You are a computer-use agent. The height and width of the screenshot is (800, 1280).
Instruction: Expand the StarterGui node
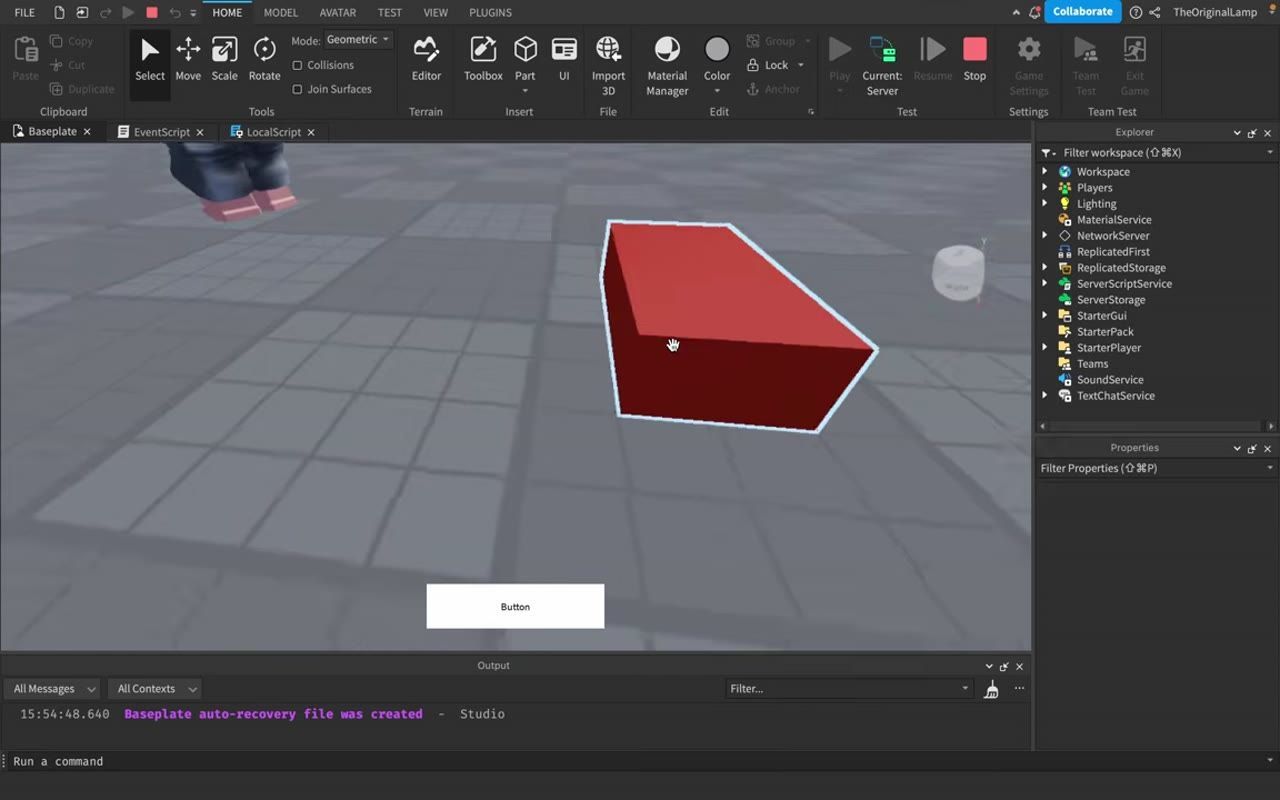coord(1045,316)
